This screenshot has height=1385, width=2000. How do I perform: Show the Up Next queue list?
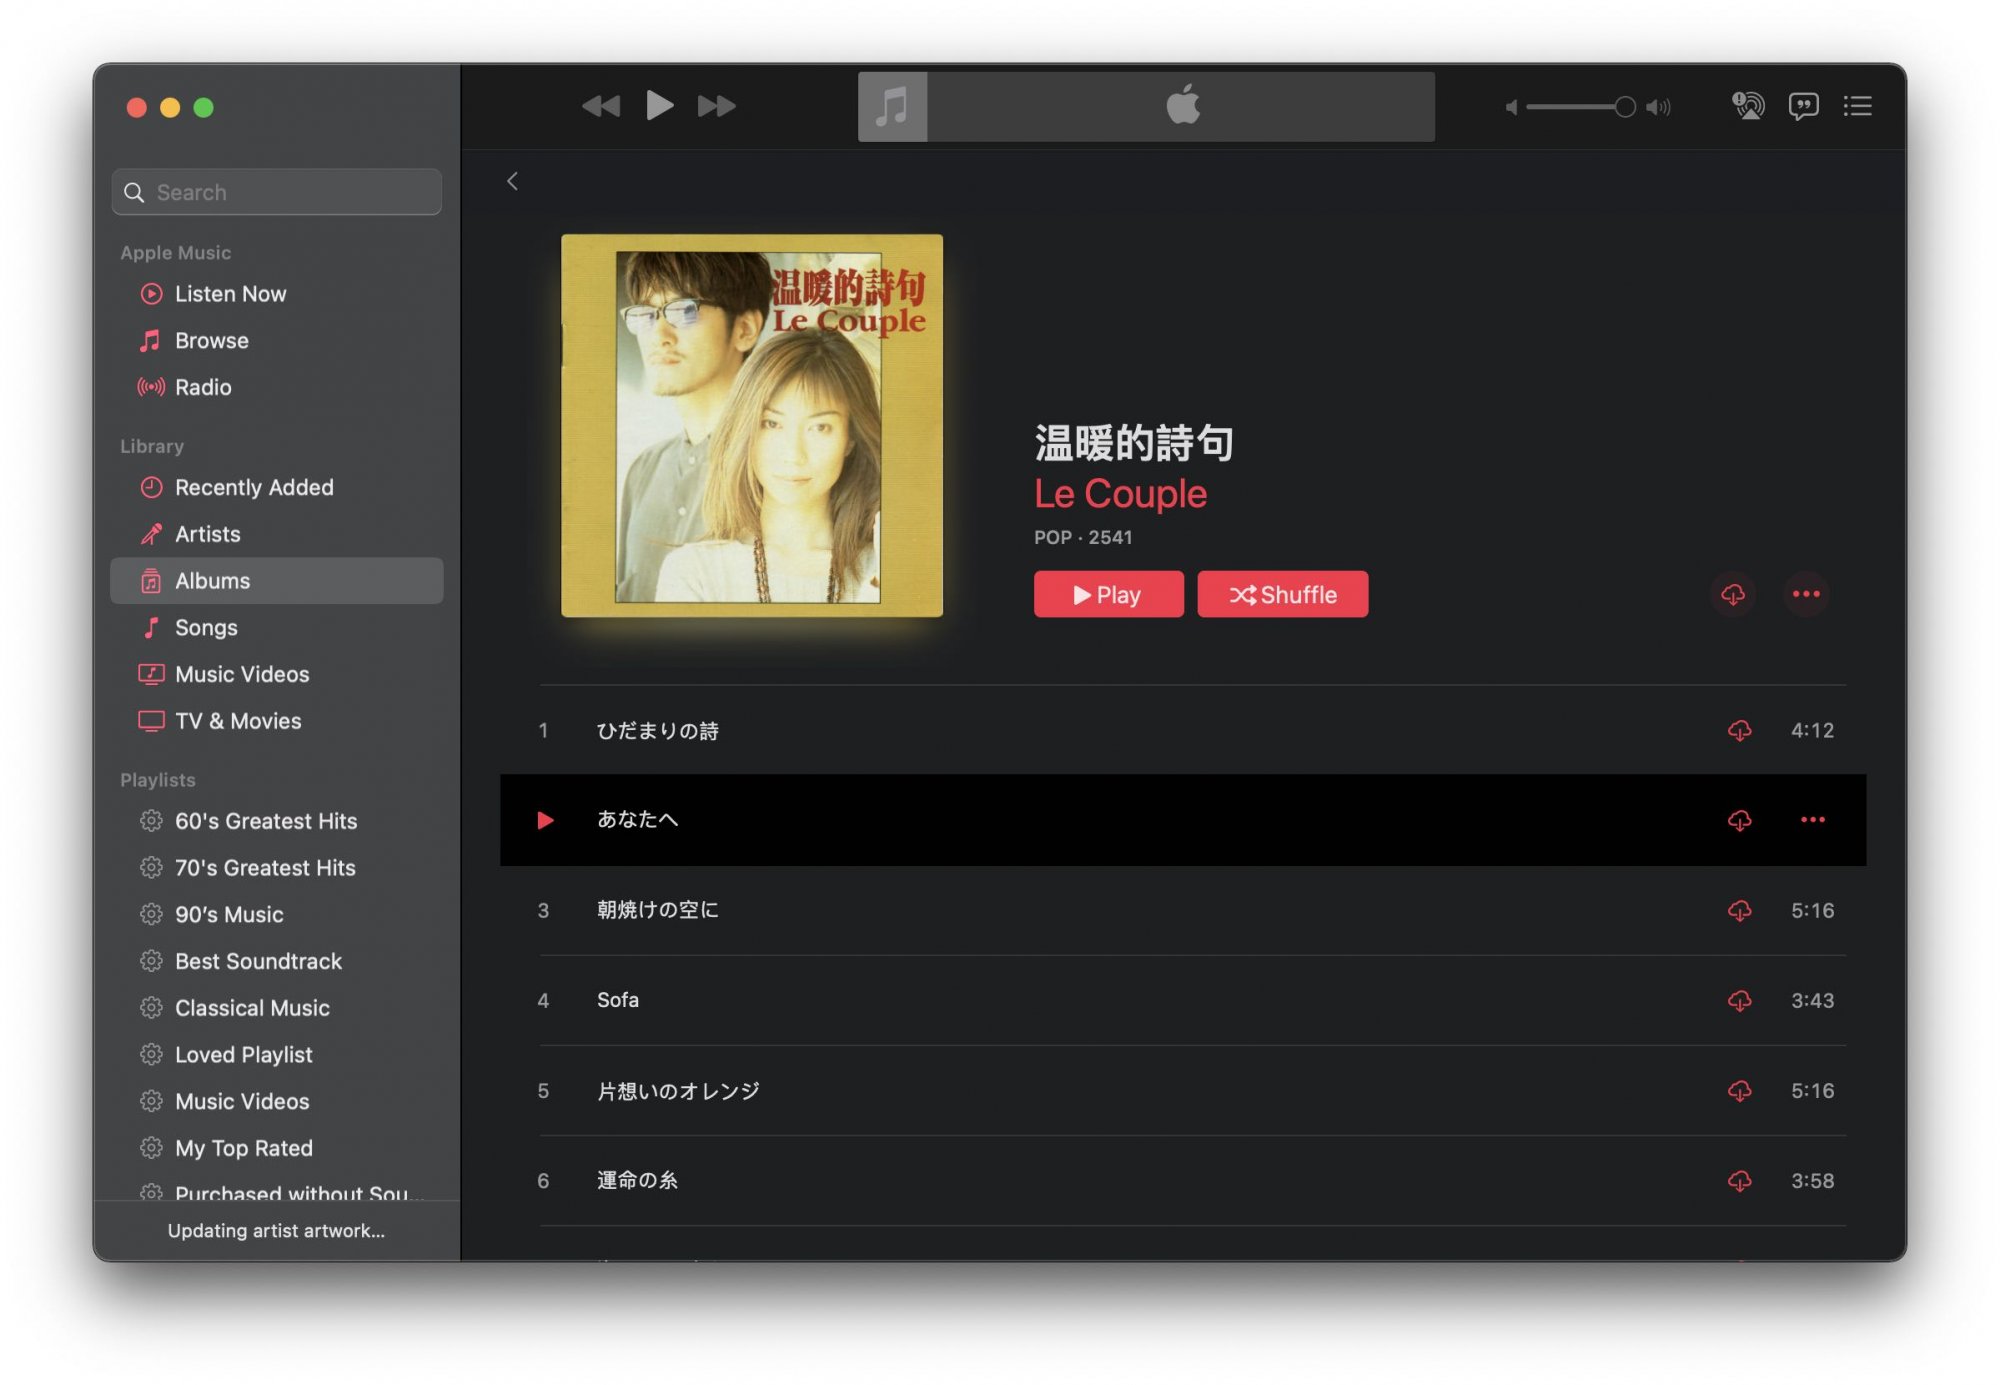pyautogui.click(x=1858, y=106)
